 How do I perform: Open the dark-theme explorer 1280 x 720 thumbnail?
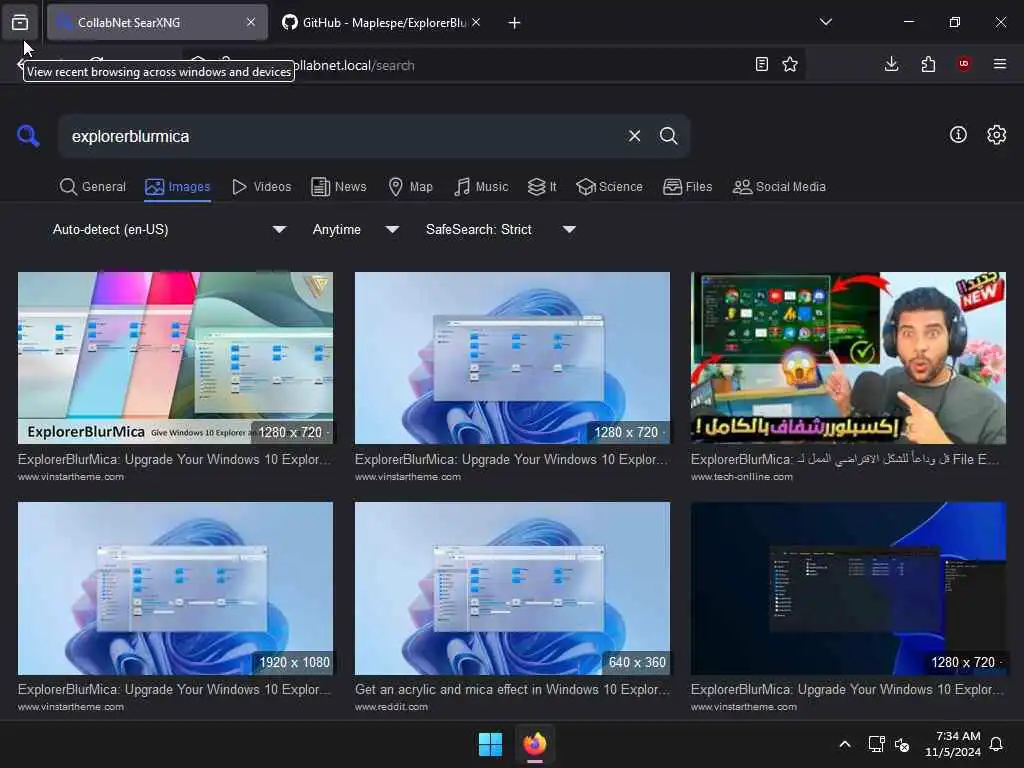[x=848, y=588]
